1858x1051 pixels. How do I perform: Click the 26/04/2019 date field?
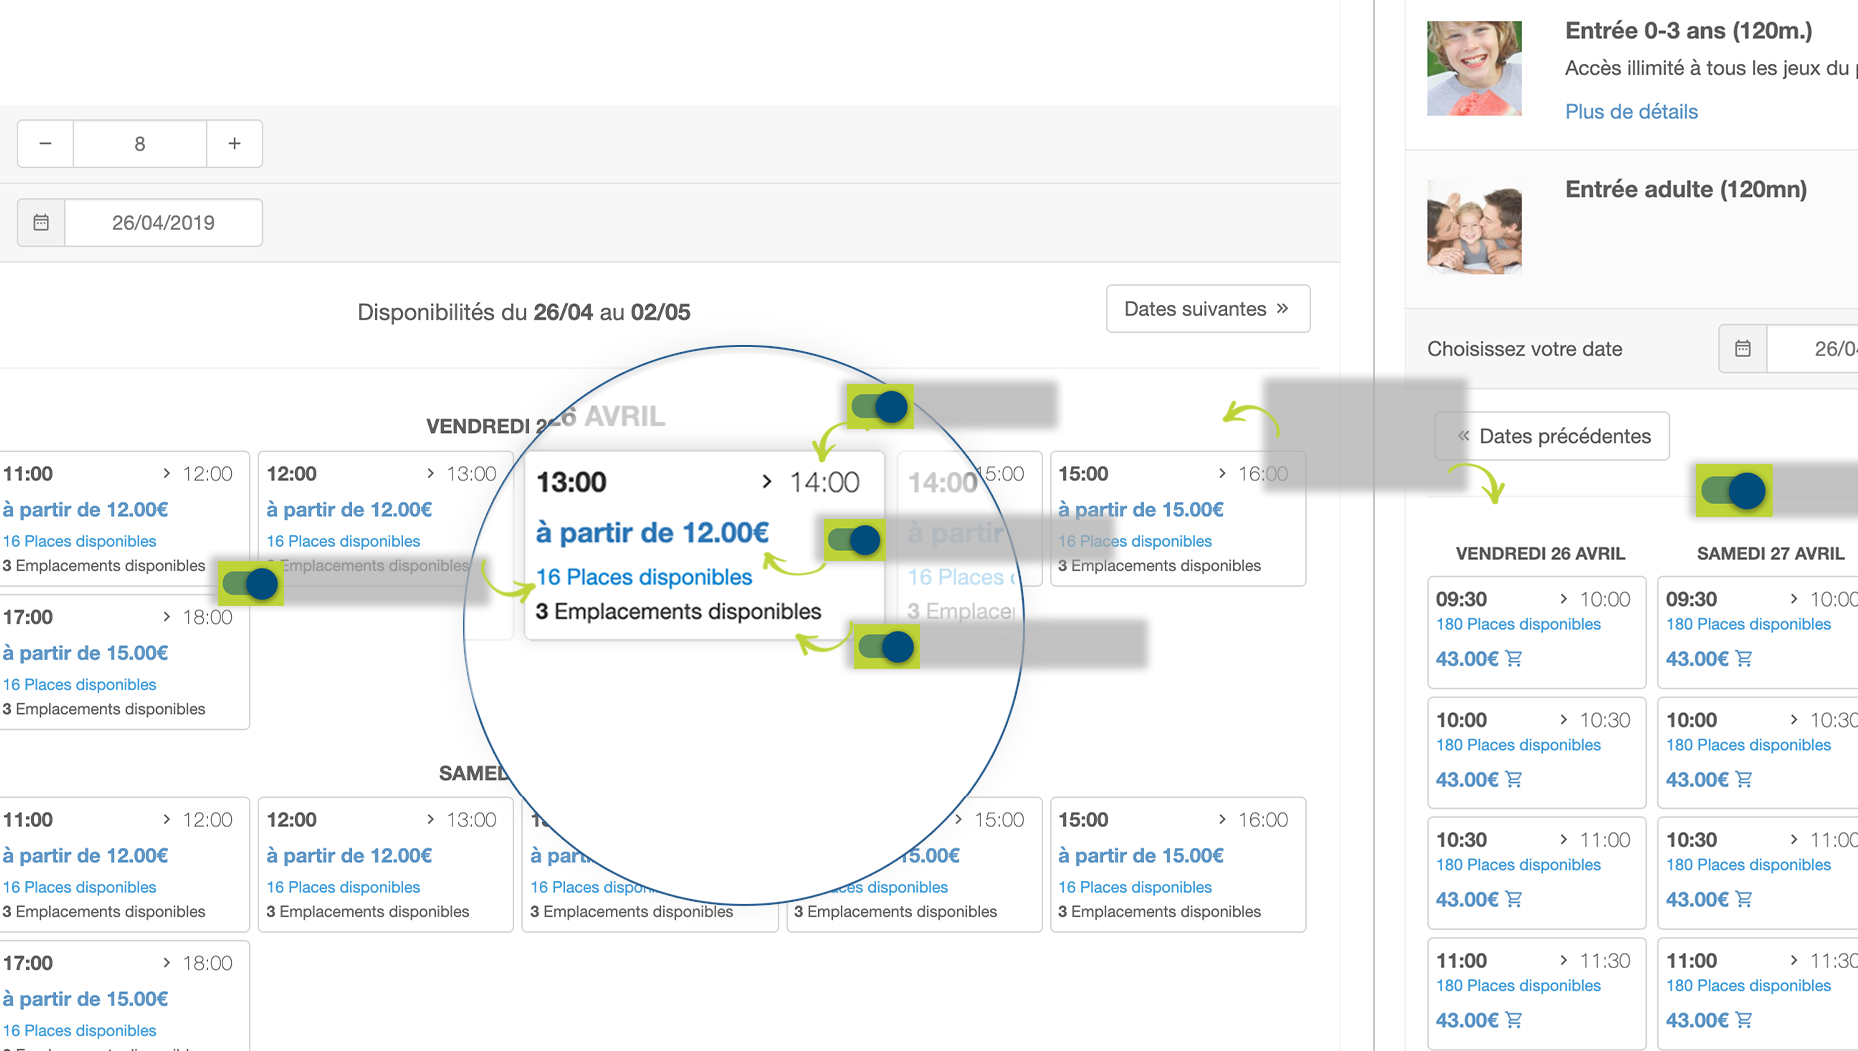(x=163, y=222)
